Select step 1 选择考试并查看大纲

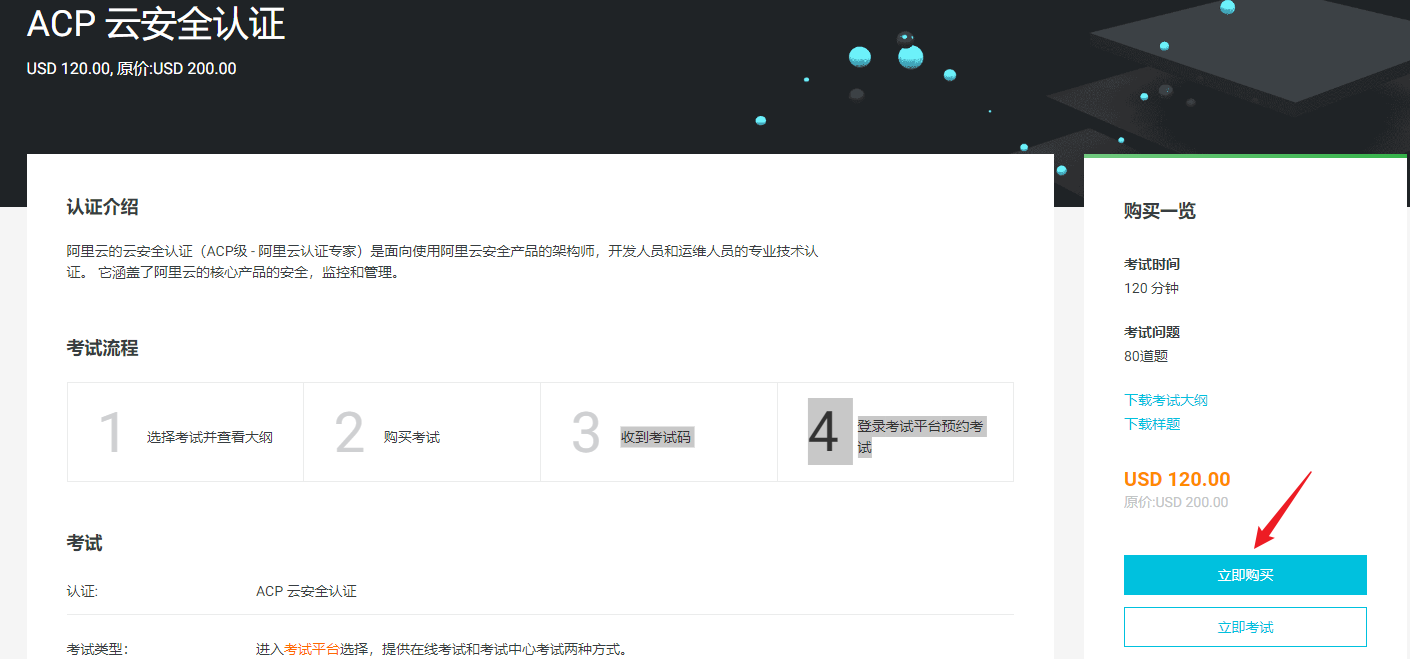[x=185, y=431]
